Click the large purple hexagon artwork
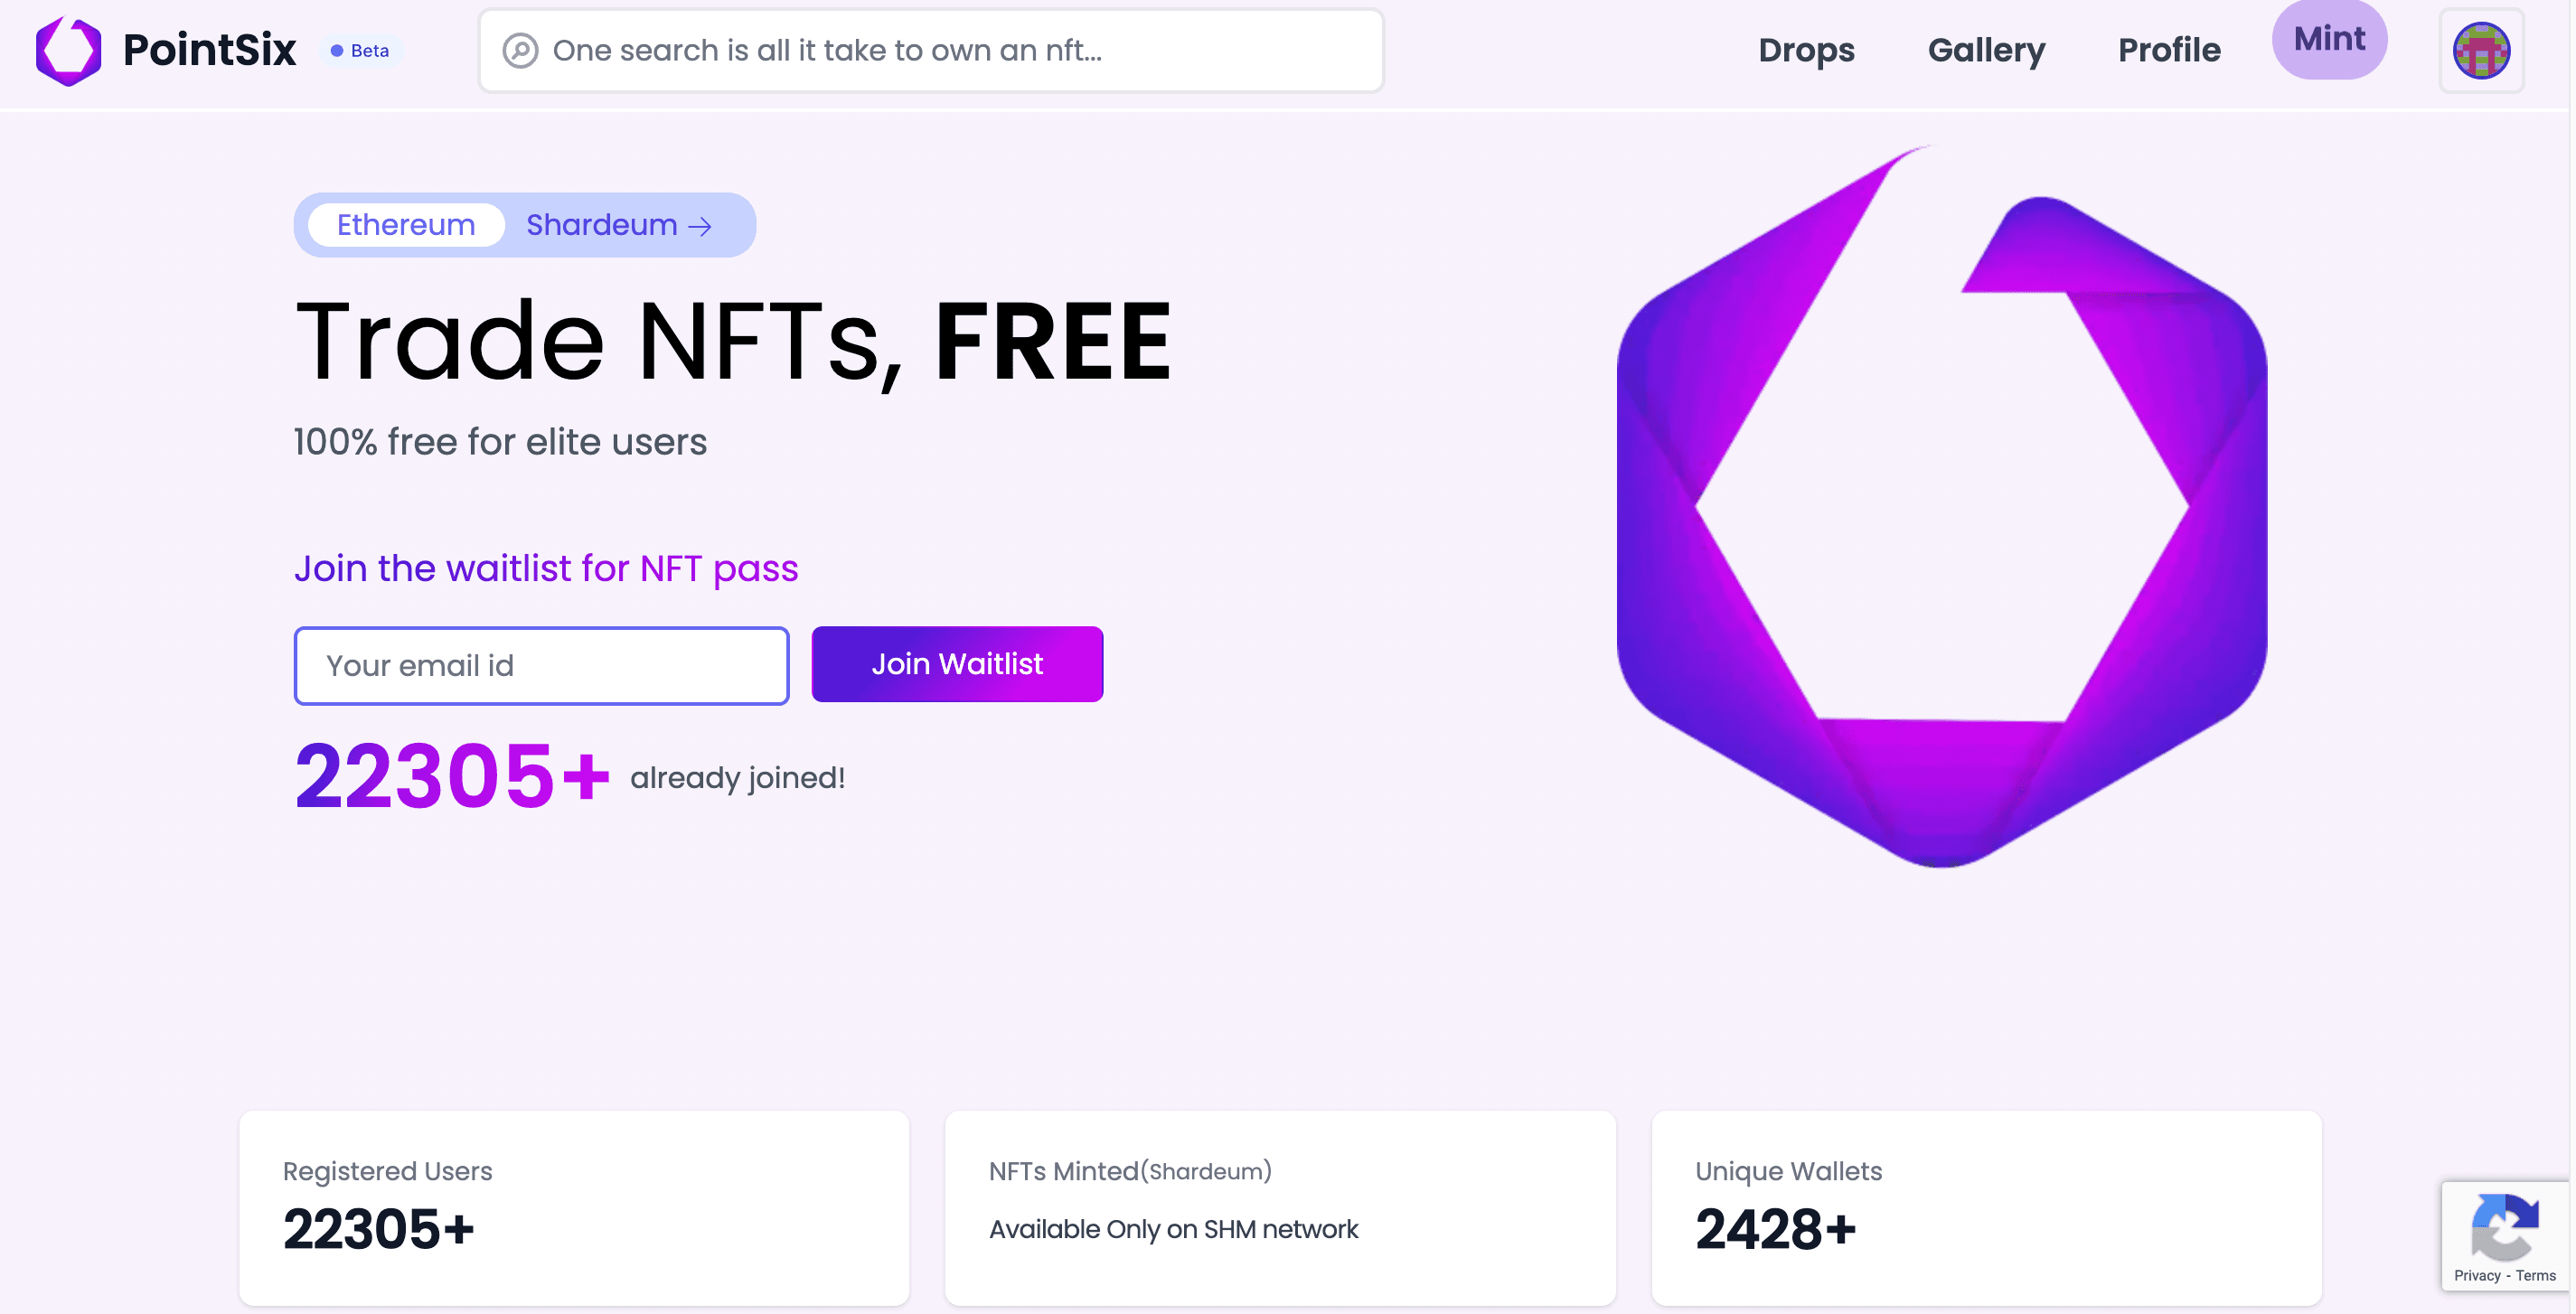Image resolution: width=2576 pixels, height=1314 pixels. tap(1941, 505)
